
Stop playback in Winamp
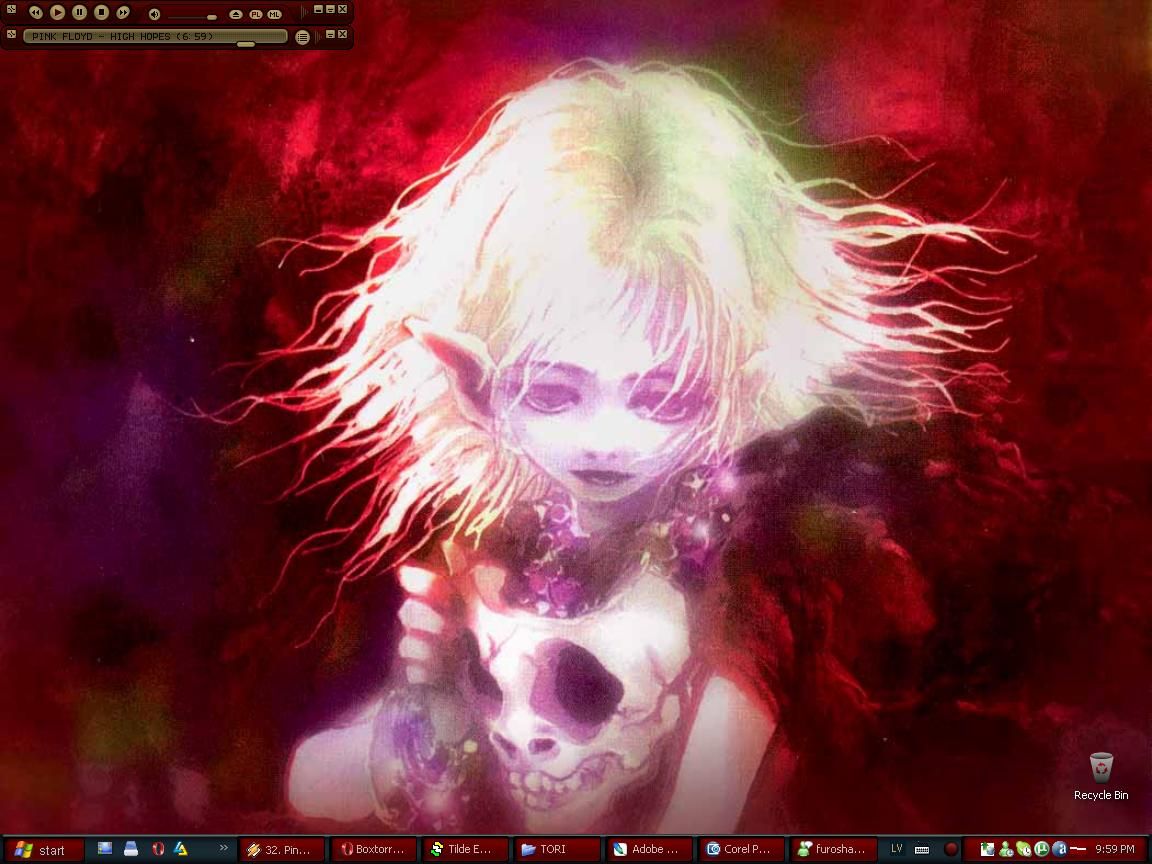pos(101,12)
